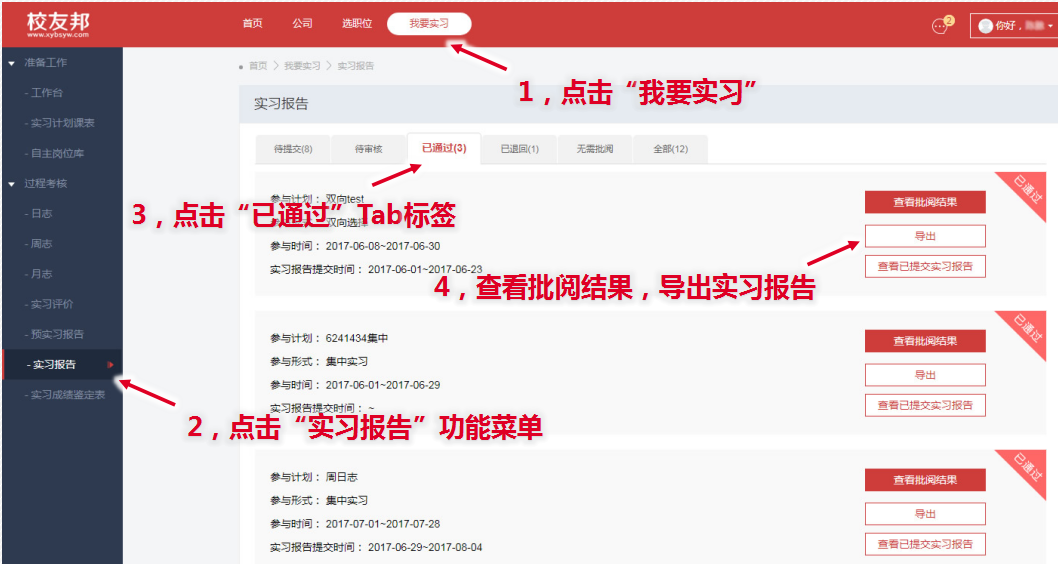
Task: Go to 公司 in the top navigation
Action: (302, 23)
